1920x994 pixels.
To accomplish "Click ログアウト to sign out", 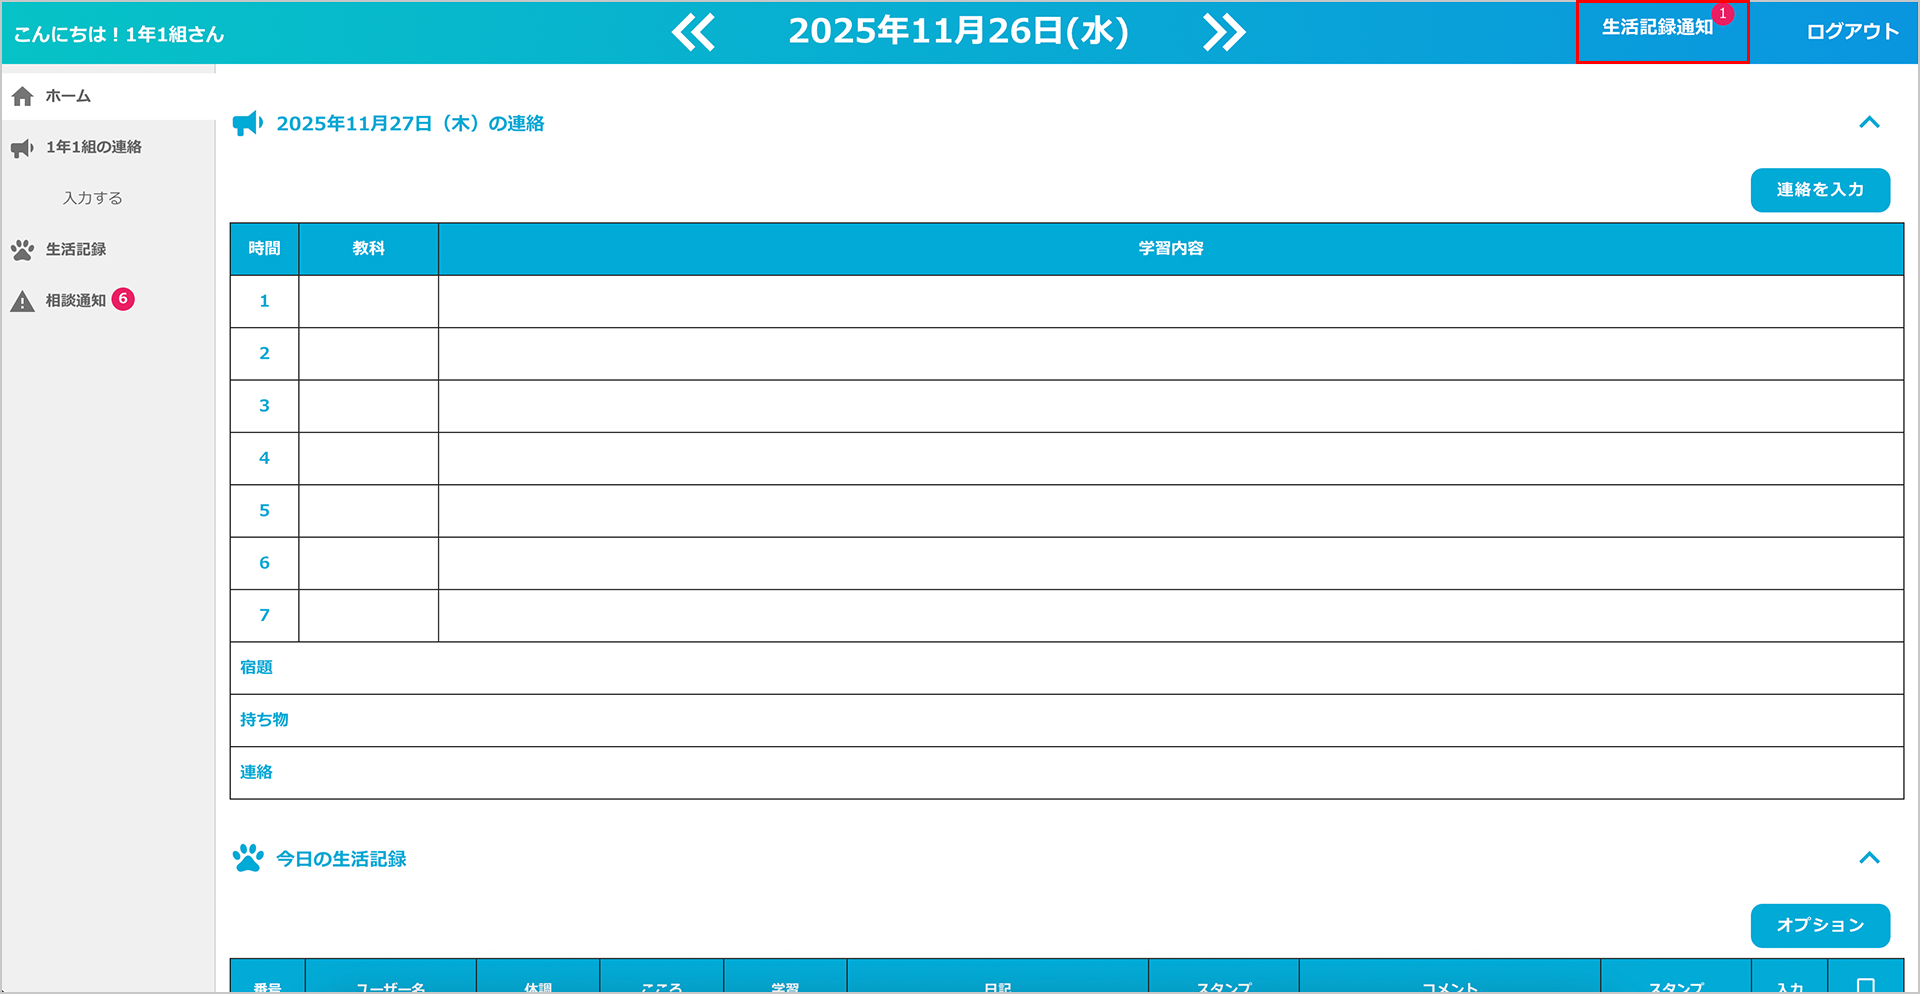I will click(x=1851, y=32).
